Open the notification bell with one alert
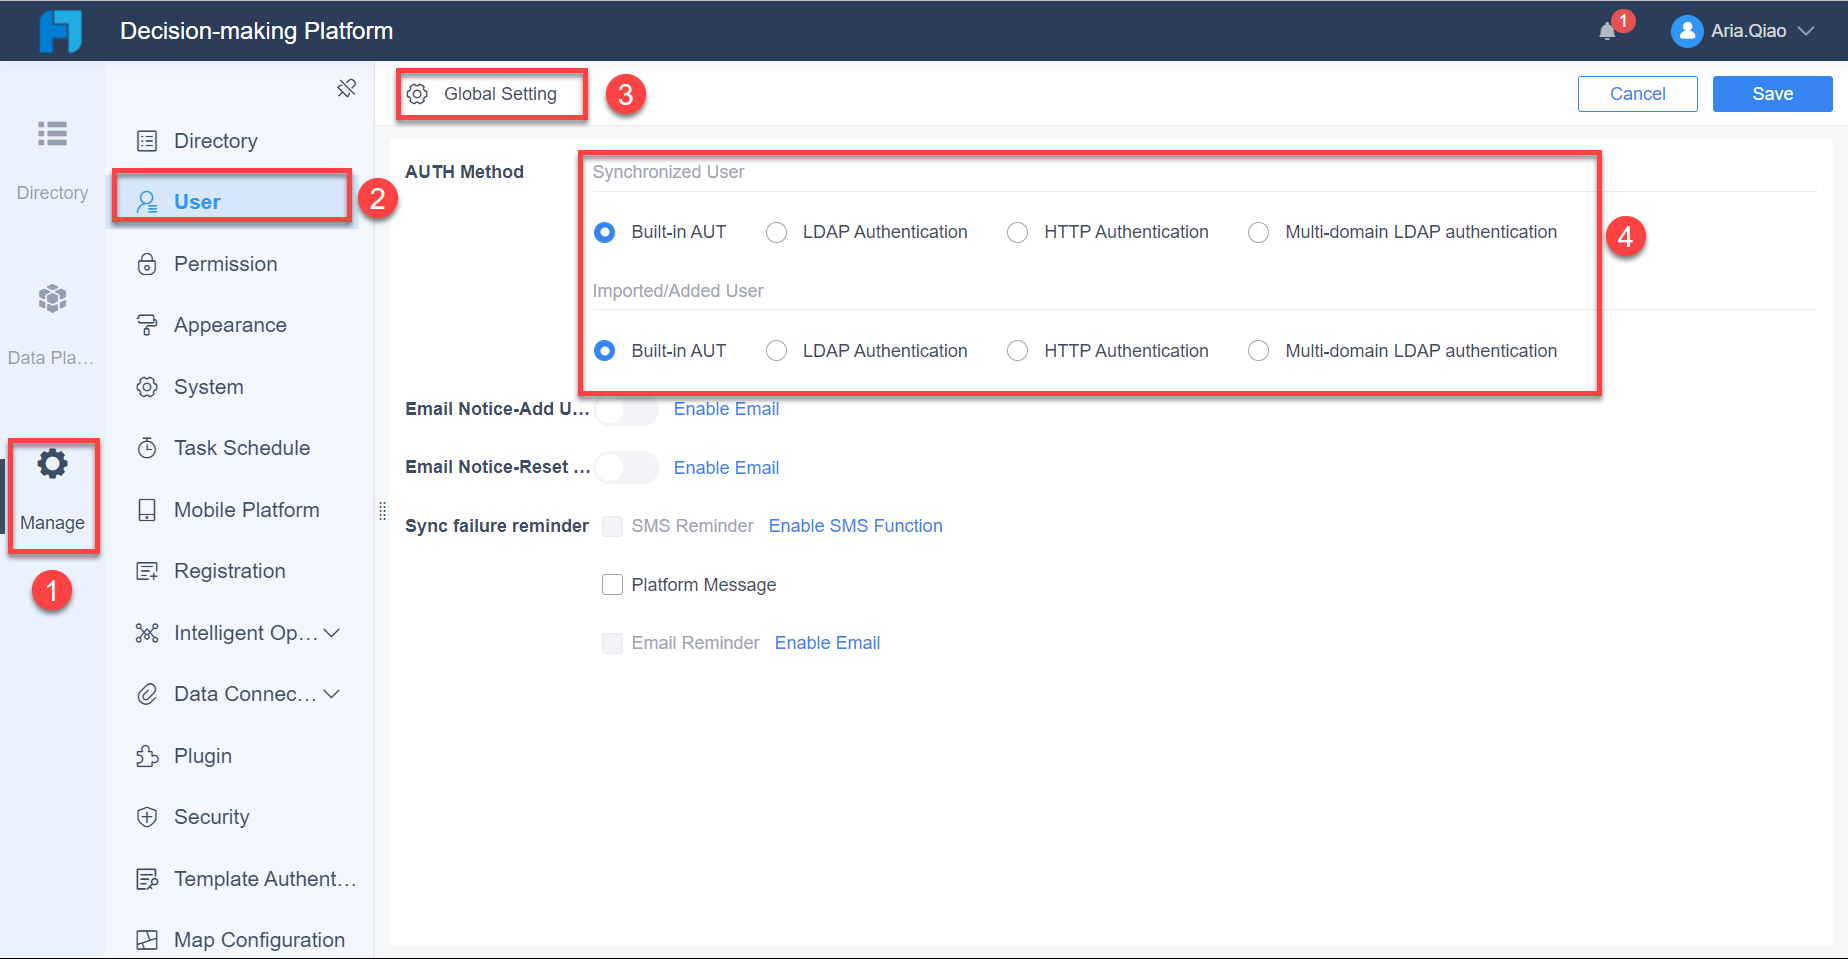This screenshot has width=1848, height=959. 1608,29
